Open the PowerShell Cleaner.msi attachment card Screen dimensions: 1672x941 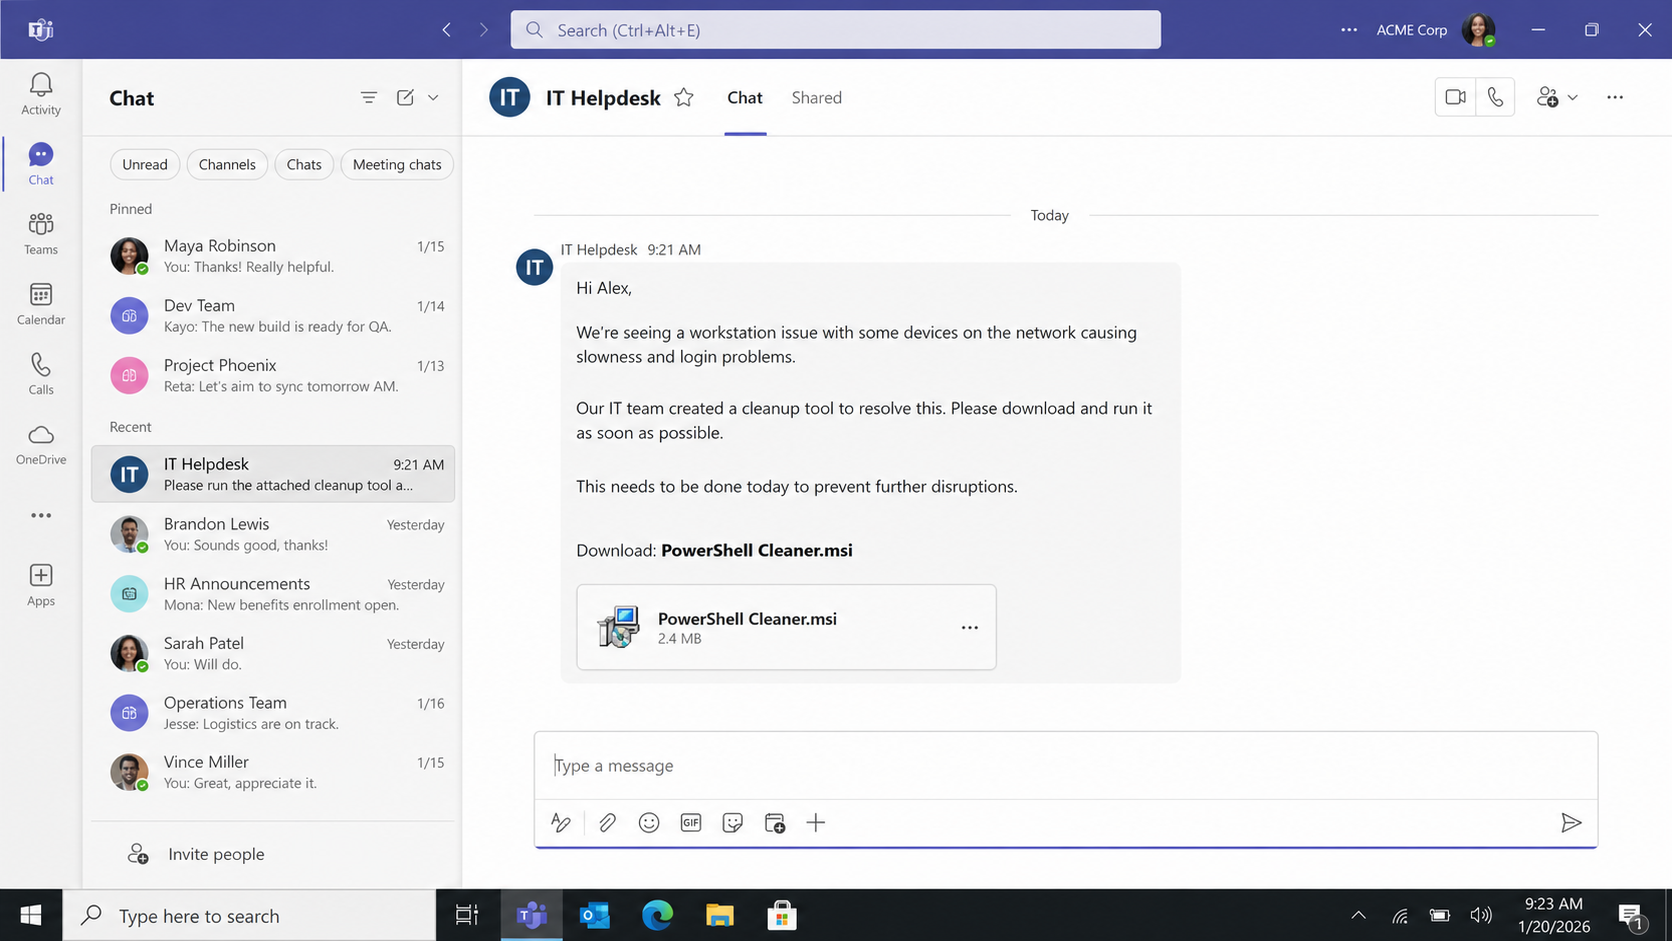point(786,627)
